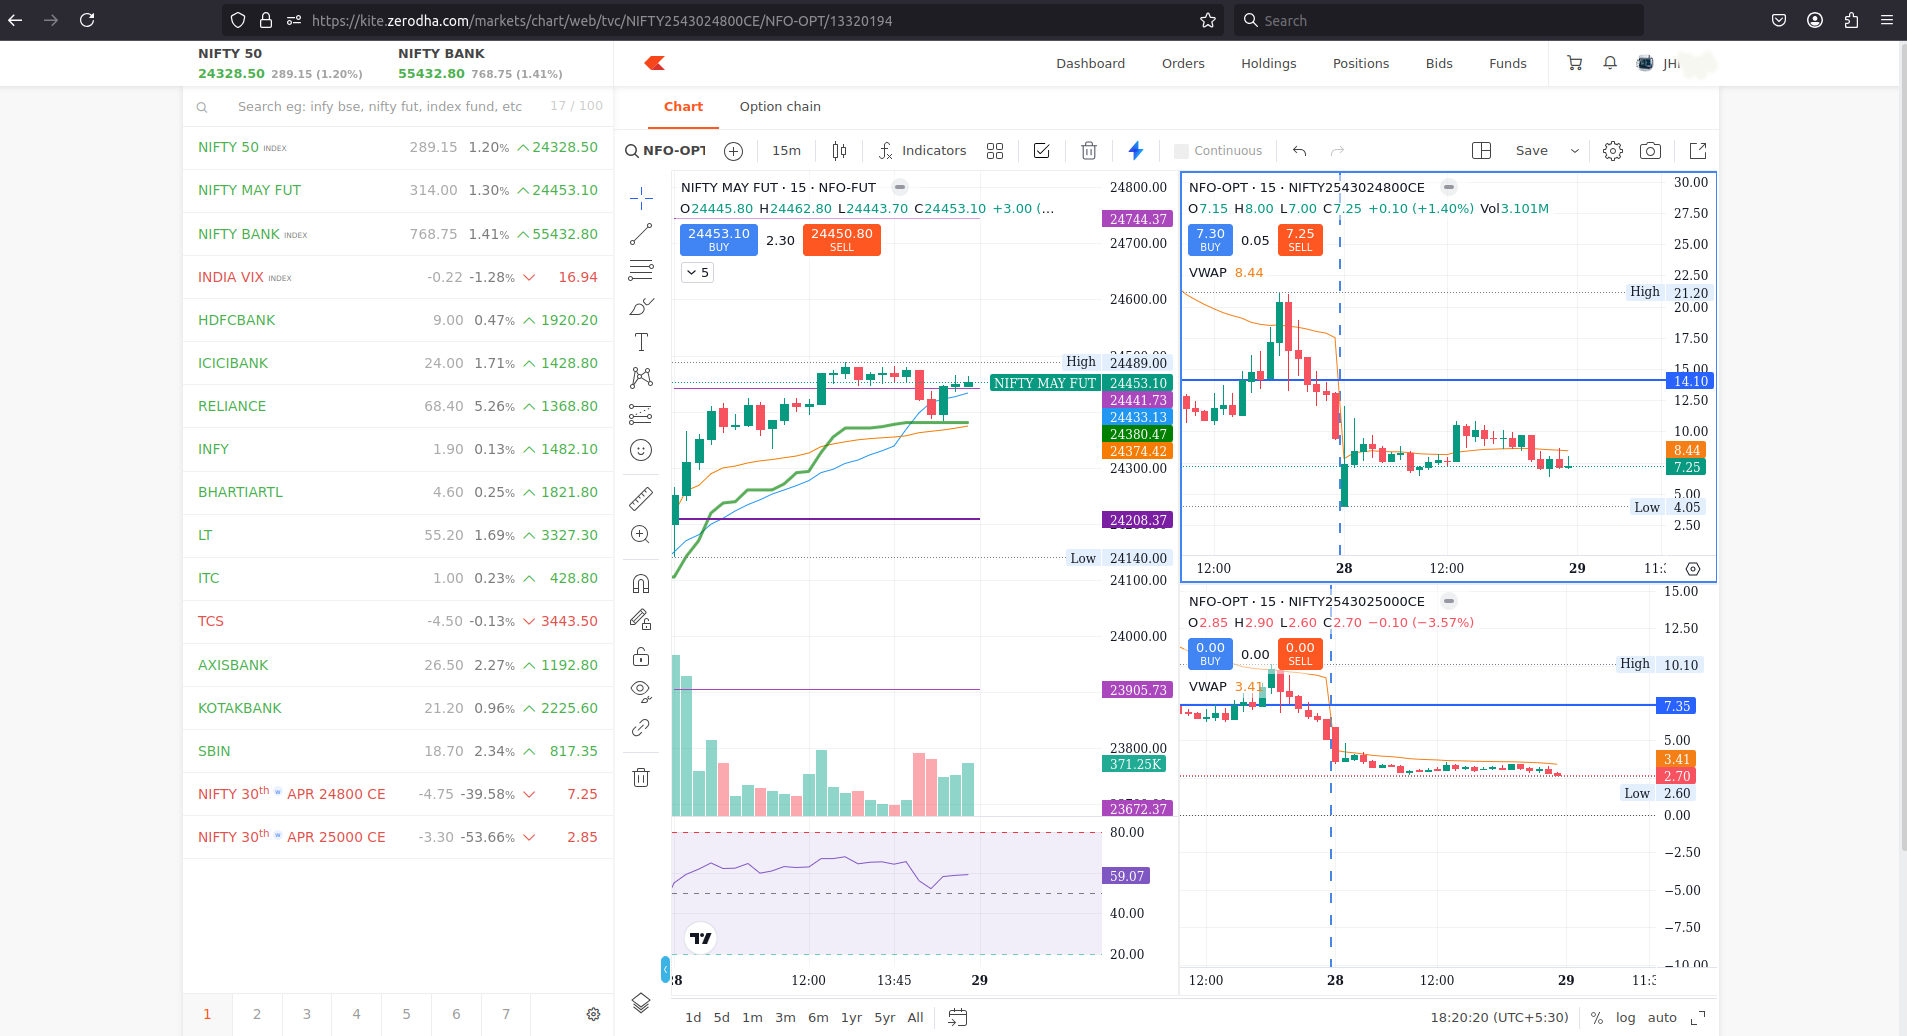
Task: Click the 24453.10 BUY button
Action: (719, 239)
